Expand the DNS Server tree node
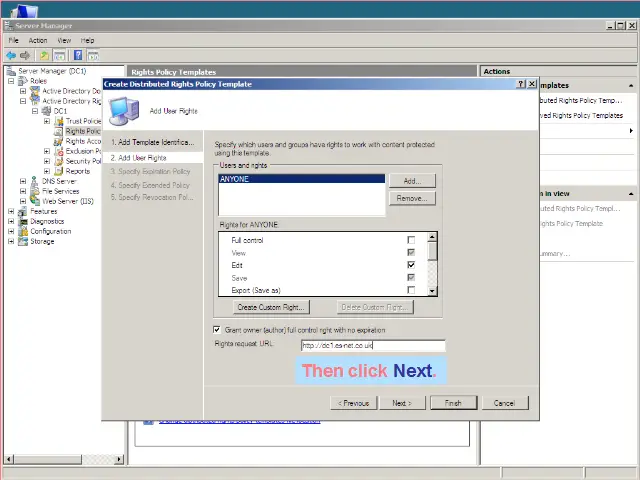The image size is (640, 480). 23,181
